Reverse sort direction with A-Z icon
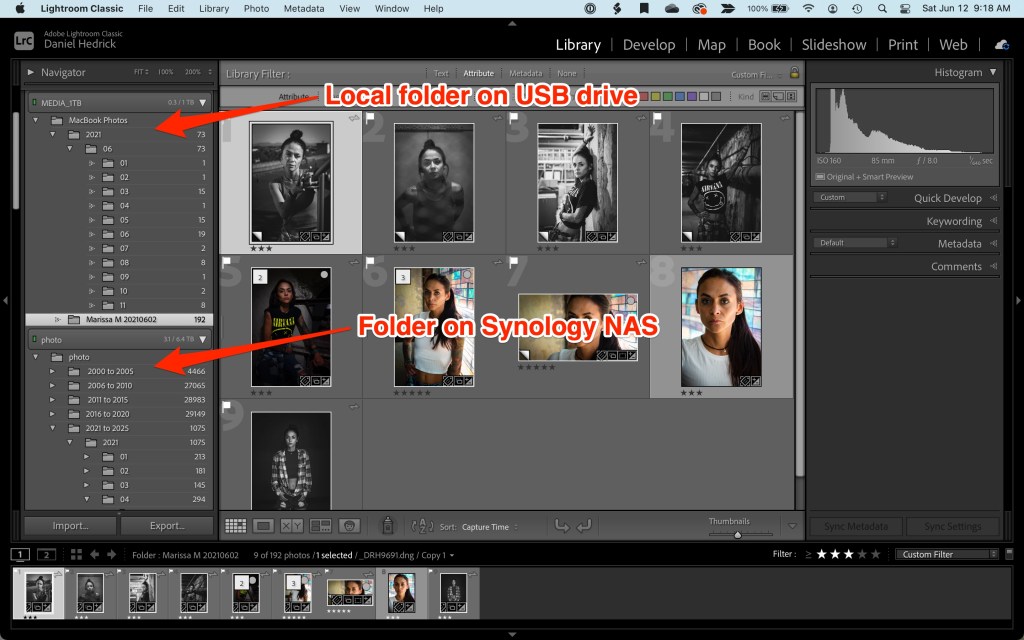This screenshot has width=1024, height=640. click(x=422, y=526)
